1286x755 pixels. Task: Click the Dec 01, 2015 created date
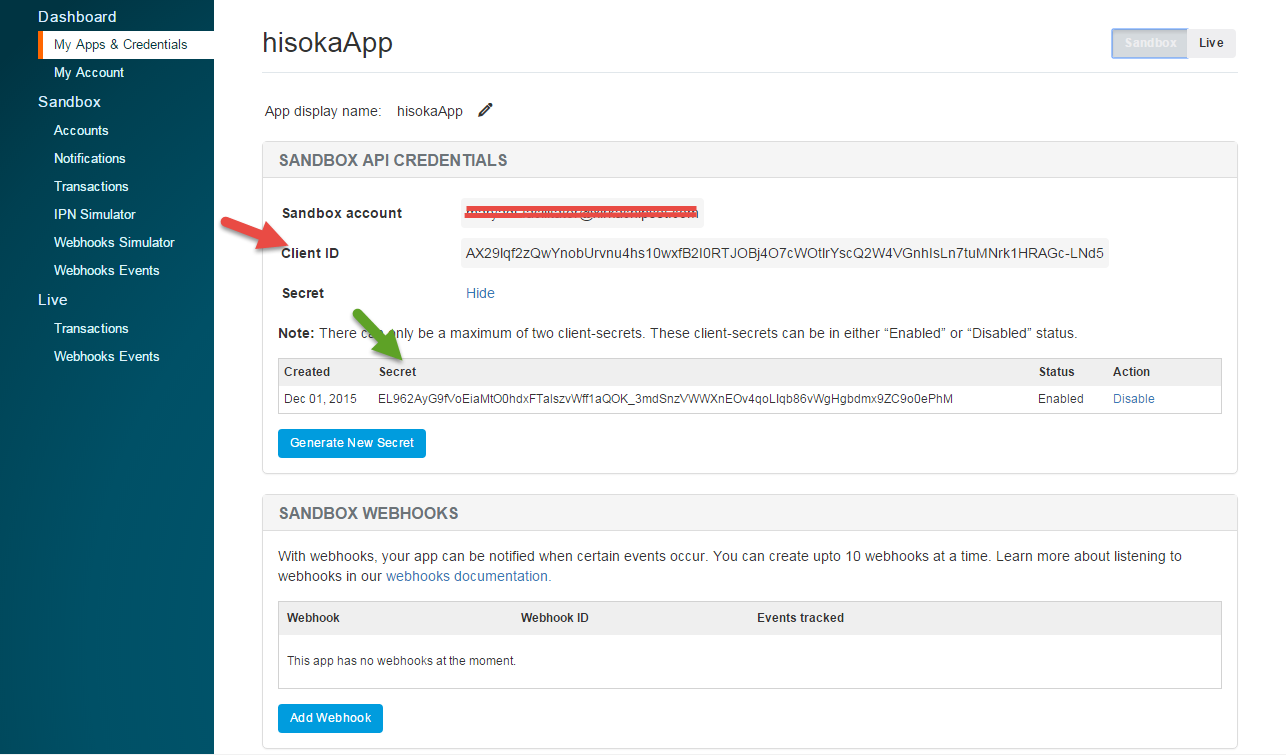tap(320, 399)
